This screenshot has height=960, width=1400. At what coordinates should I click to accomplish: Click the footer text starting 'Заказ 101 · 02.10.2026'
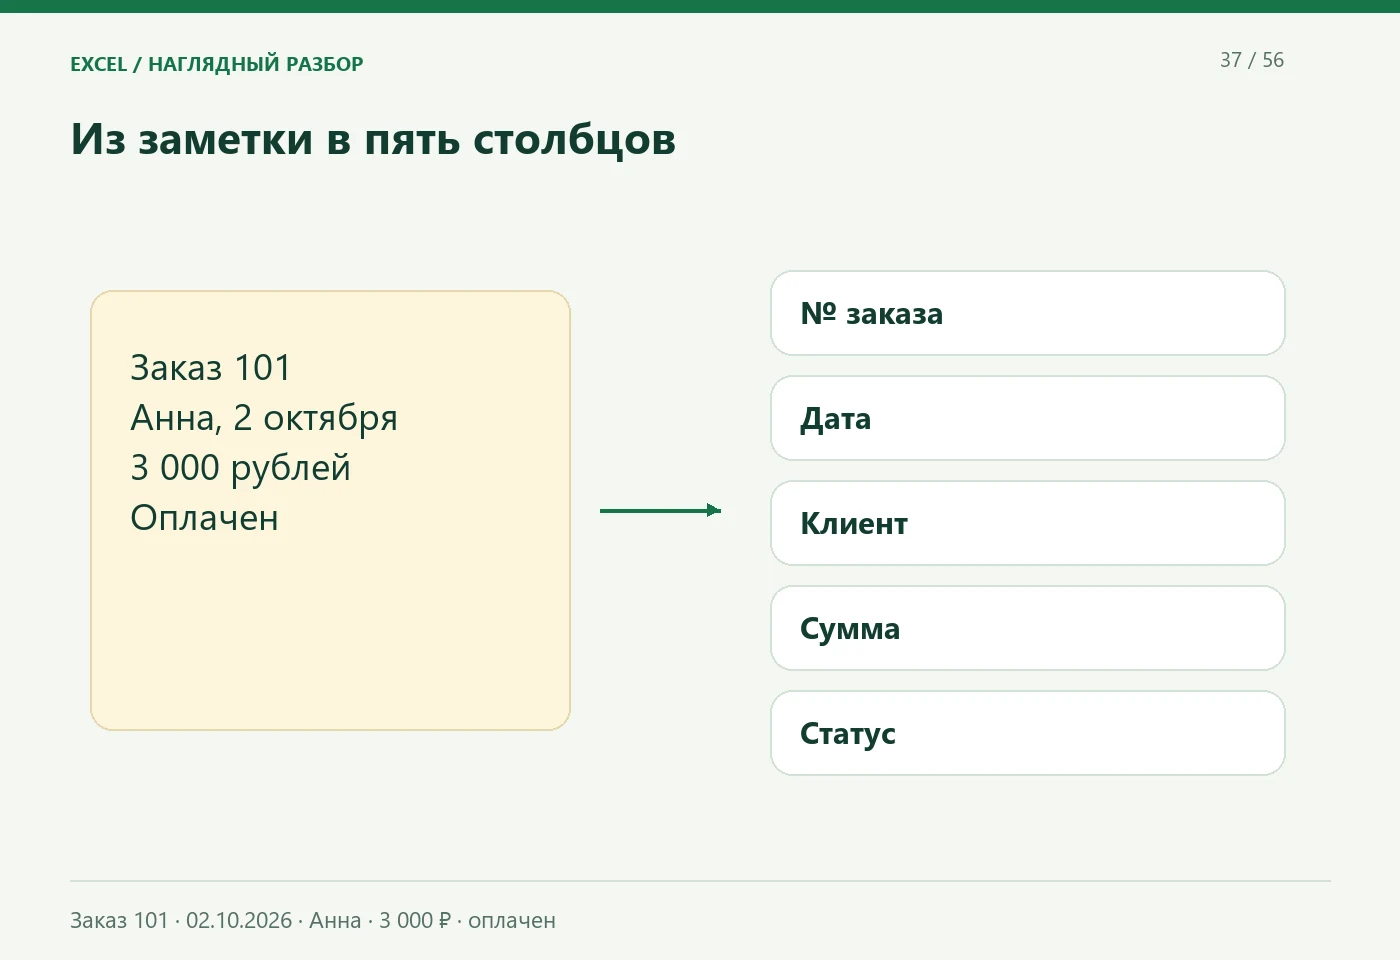pos(313,920)
